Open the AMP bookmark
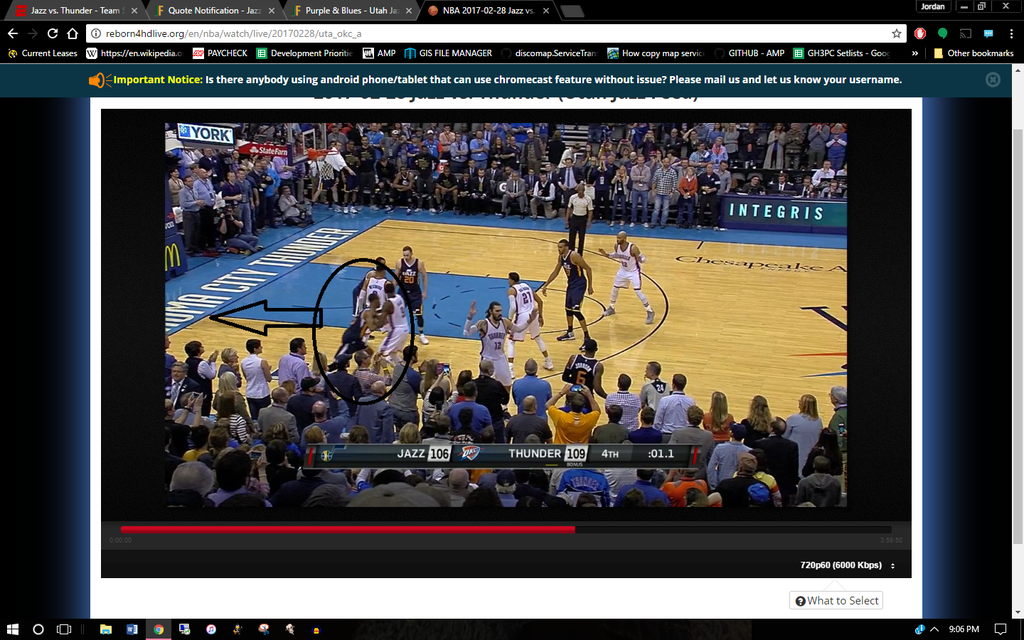The height and width of the screenshot is (640, 1024). tap(379, 53)
